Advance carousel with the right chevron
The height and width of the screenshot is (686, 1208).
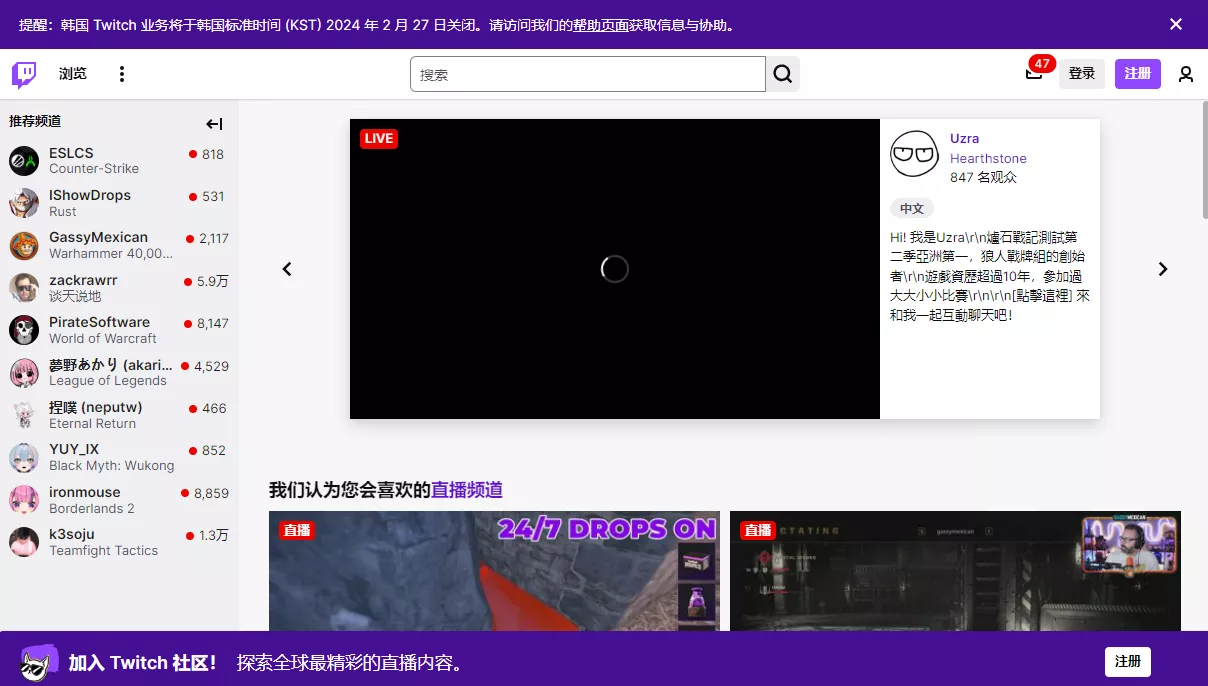(1162, 268)
